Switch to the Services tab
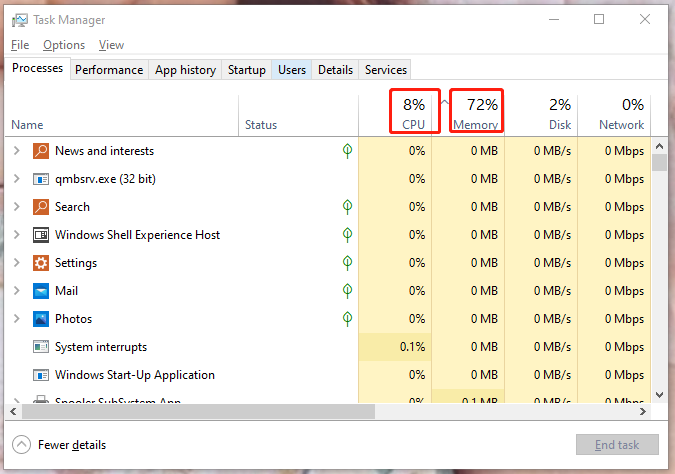The width and height of the screenshot is (675, 474). tap(386, 70)
